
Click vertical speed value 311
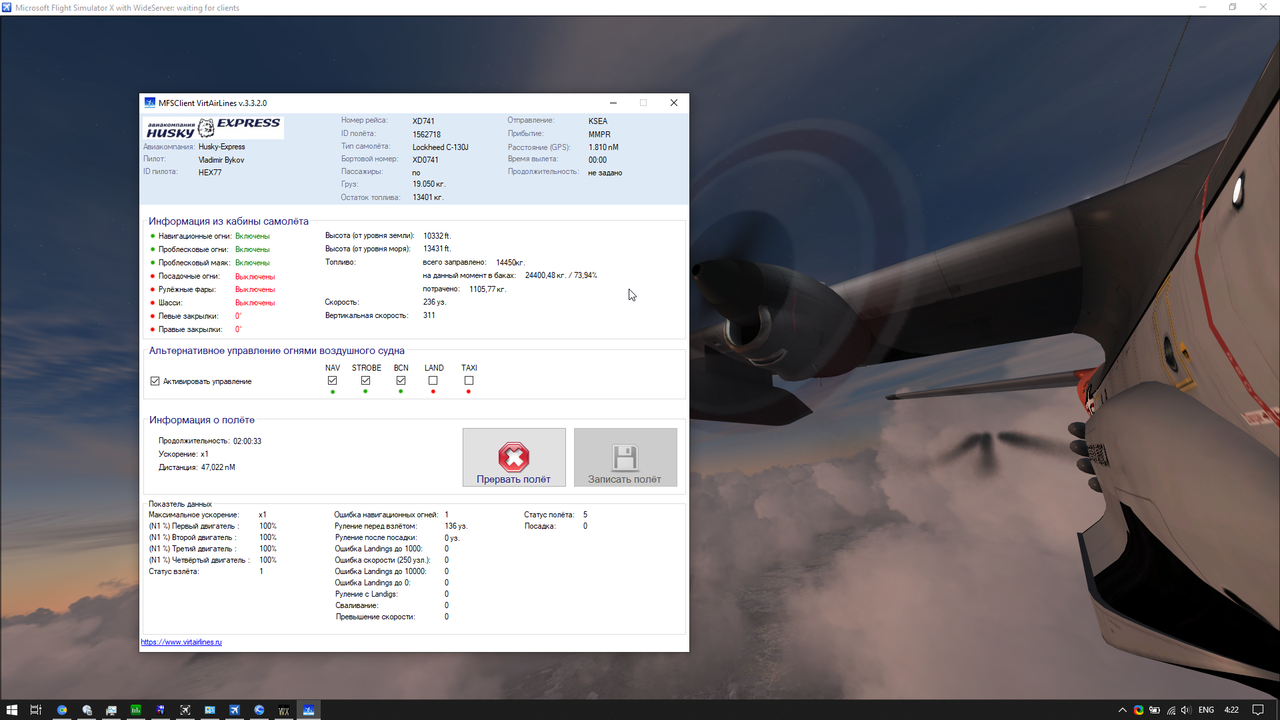(429, 315)
